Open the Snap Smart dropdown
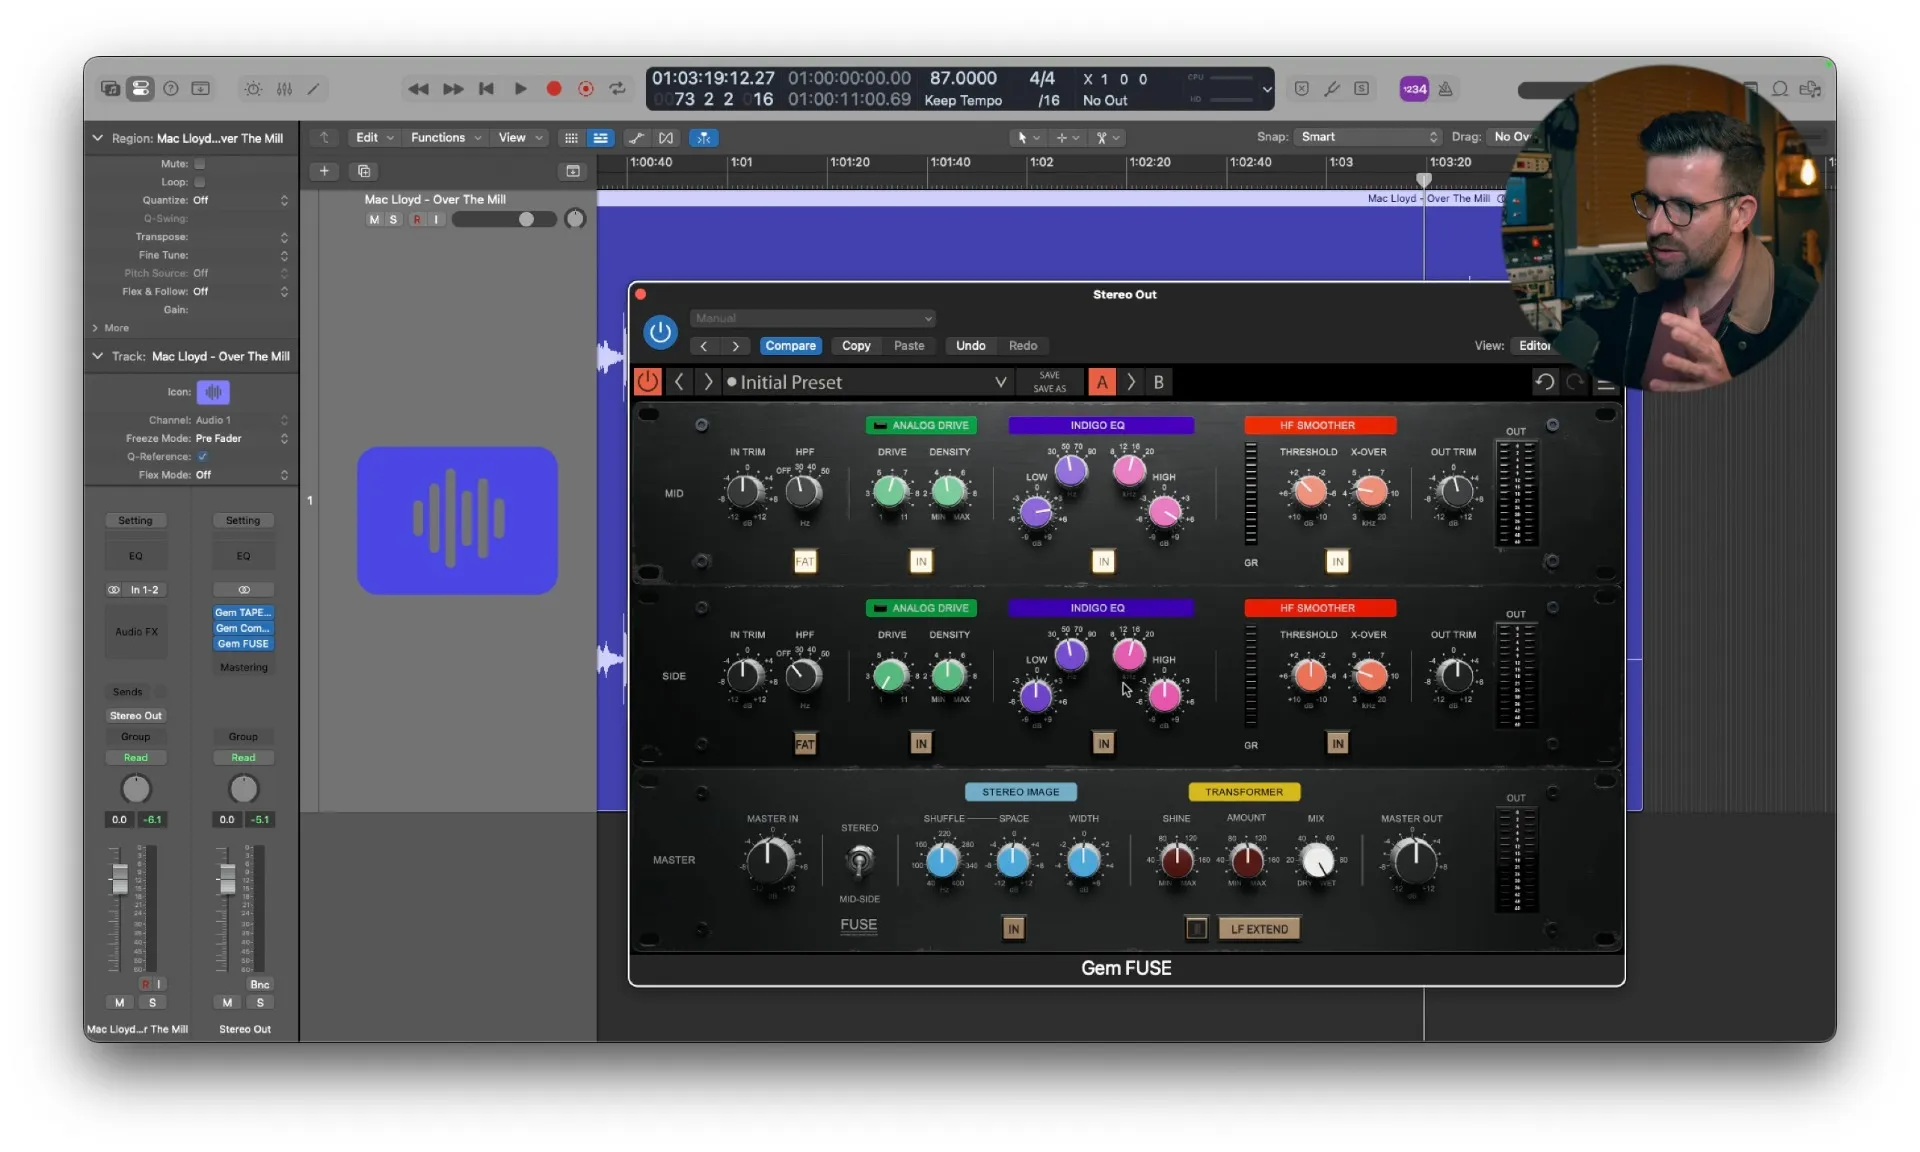 [1368, 137]
